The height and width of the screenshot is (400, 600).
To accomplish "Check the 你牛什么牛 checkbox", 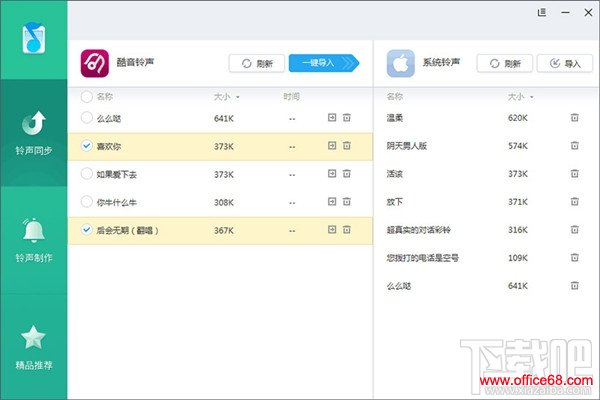I will [x=86, y=201].
